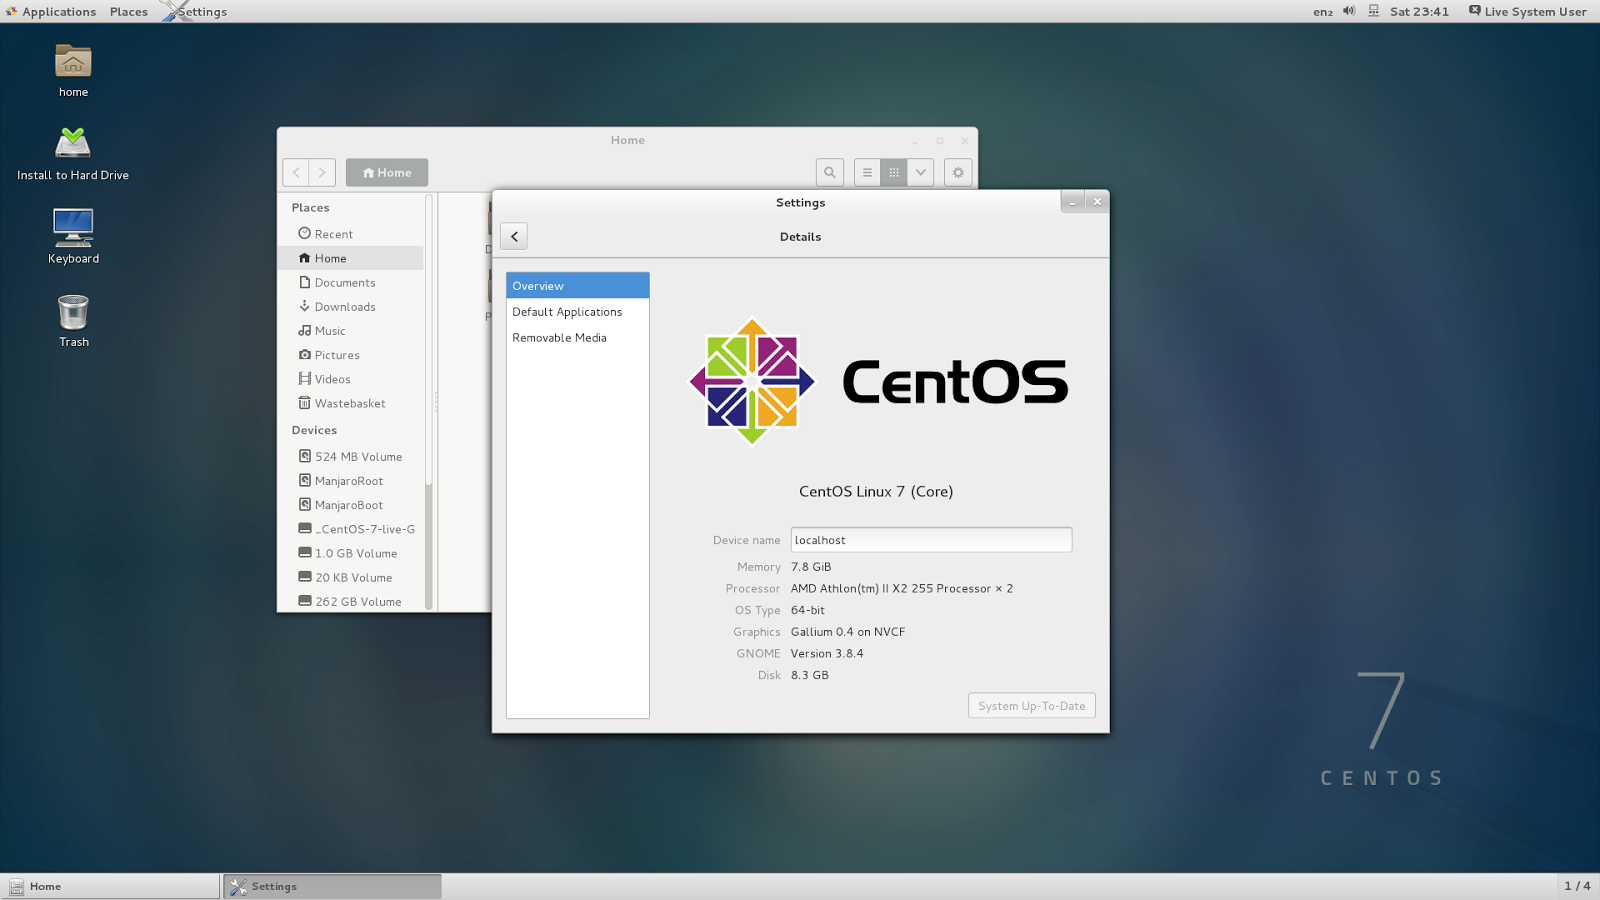The height and width of the screenshot is (900, 1600).
Task: Open the 1.0 GB Volume device
Action: tap(350, 553)
